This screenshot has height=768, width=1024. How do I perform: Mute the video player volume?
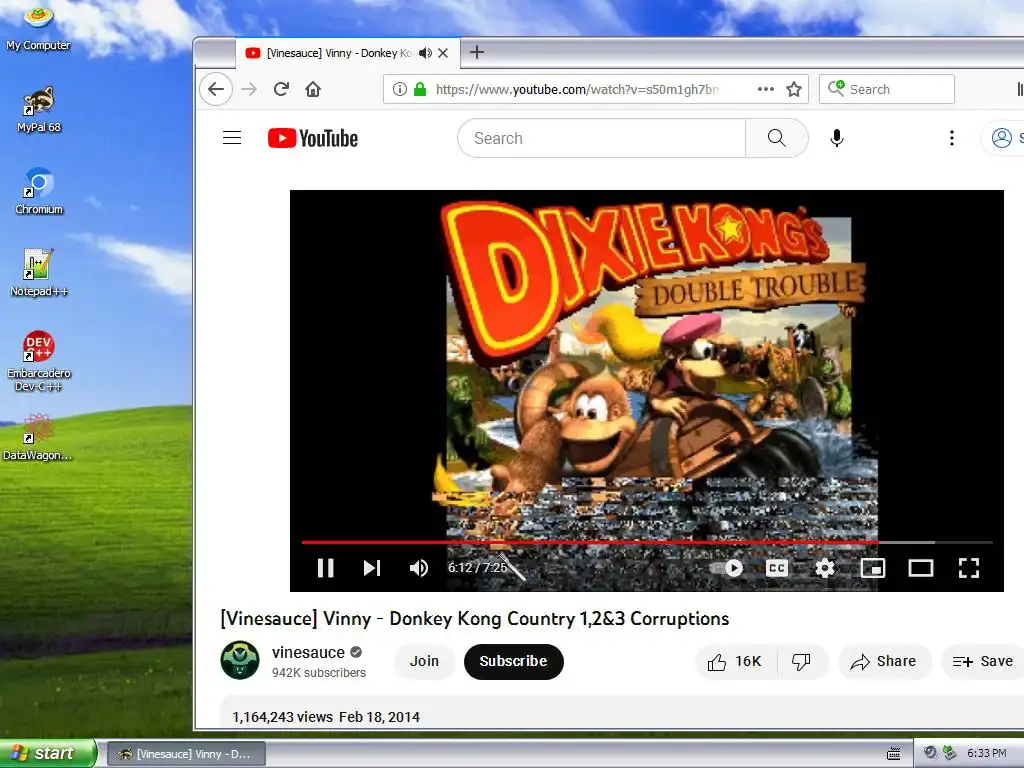[x=419, y=568]
